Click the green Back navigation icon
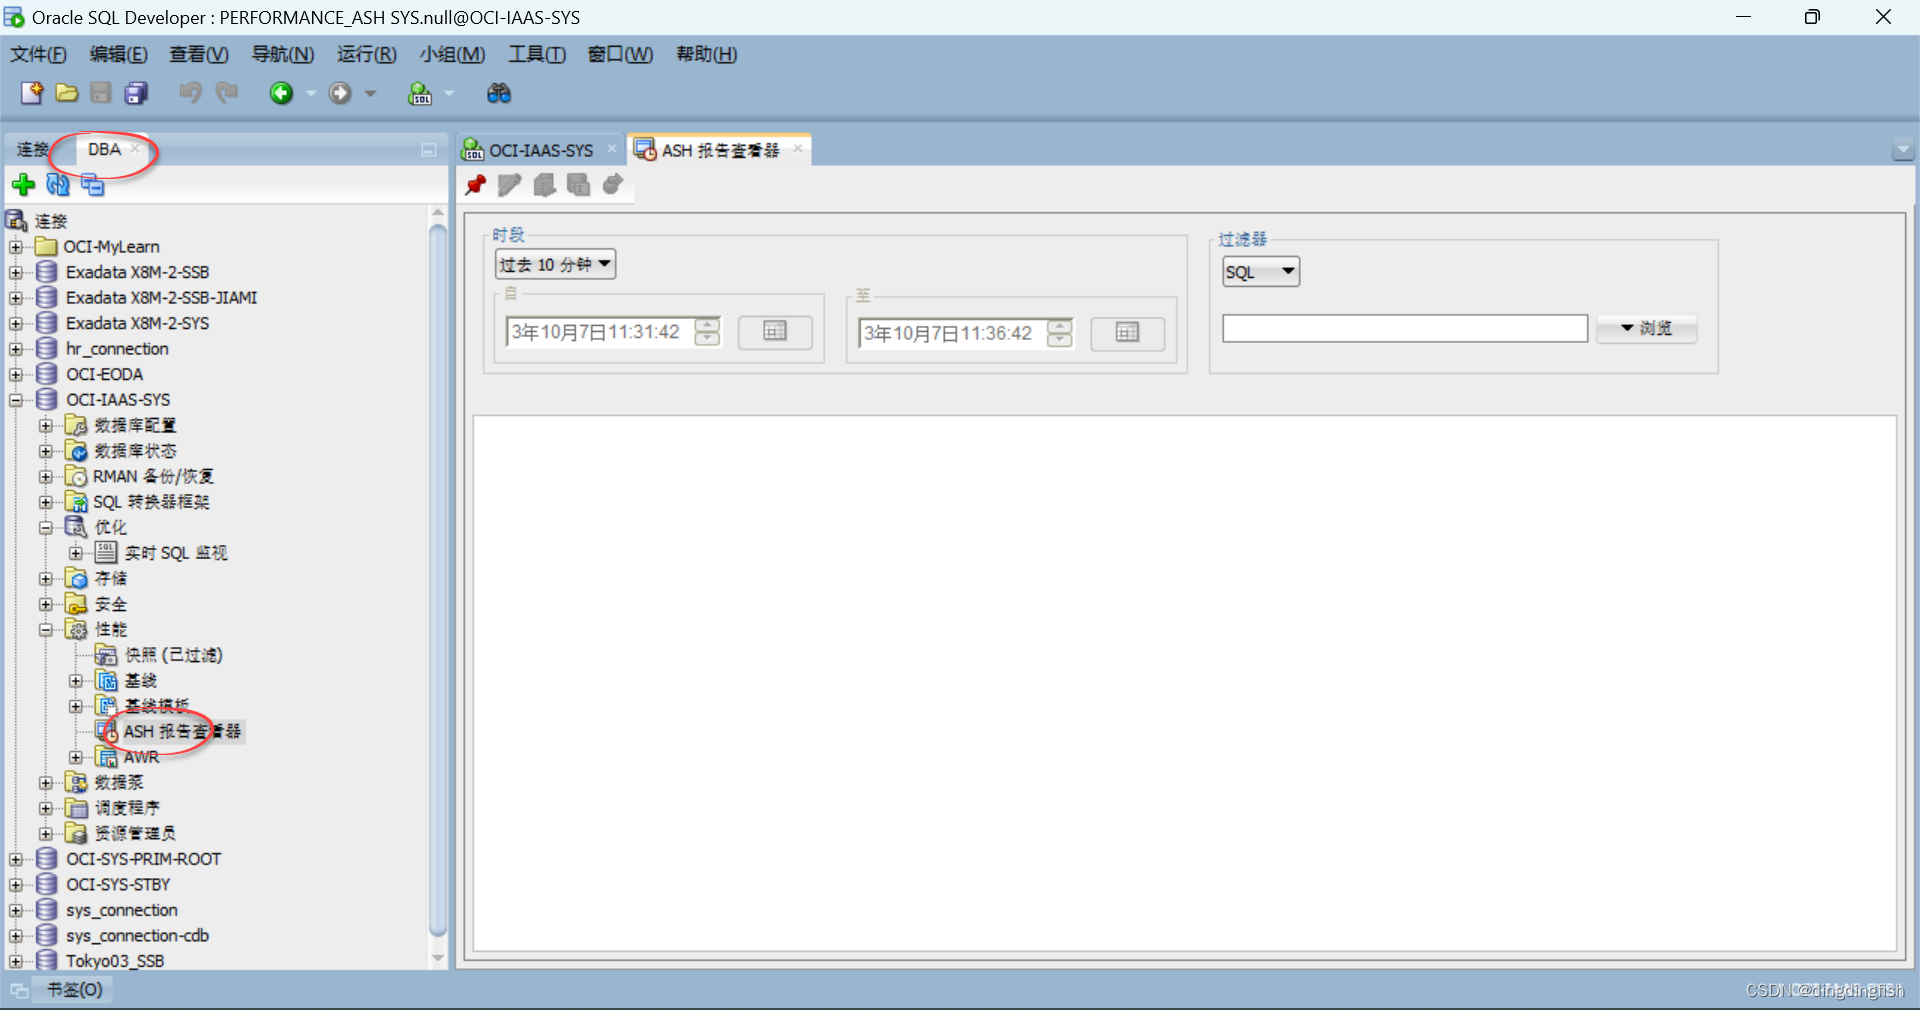 (x=281, y=93)
